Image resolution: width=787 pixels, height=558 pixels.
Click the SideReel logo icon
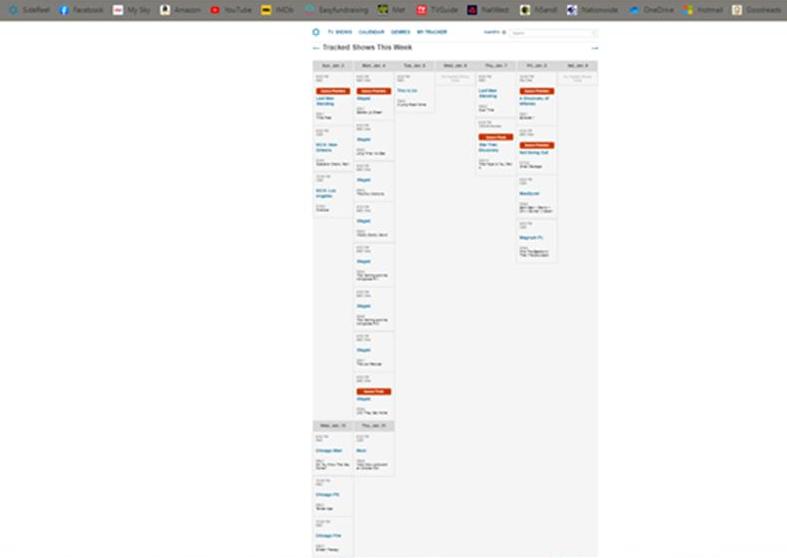(x=317, y=32)
